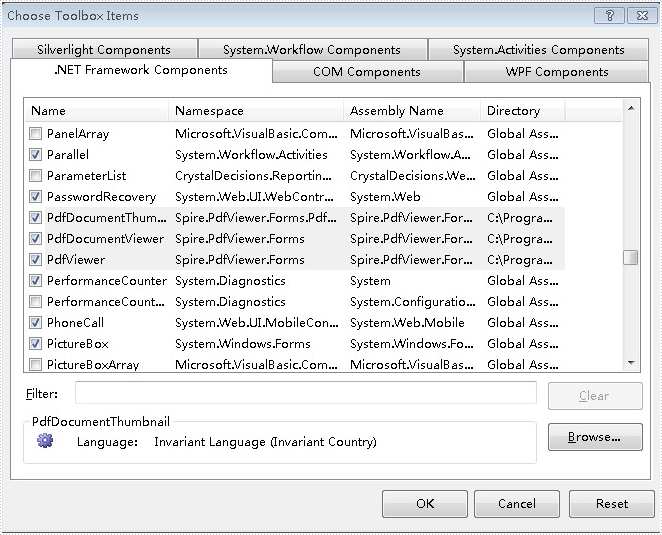Confirm with the OK button

tap(425, 503)
